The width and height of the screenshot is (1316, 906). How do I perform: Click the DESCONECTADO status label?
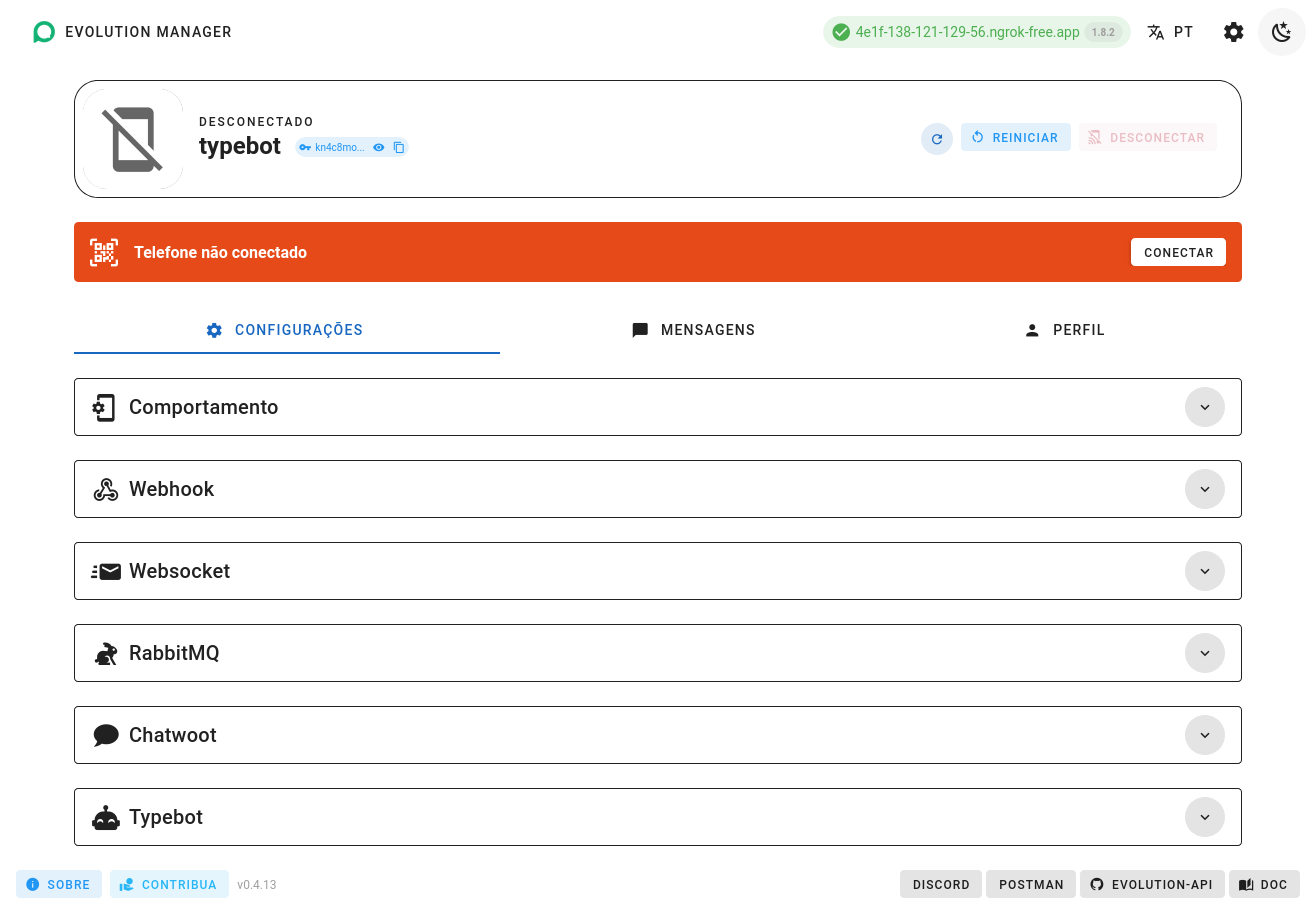coord(256,122)
